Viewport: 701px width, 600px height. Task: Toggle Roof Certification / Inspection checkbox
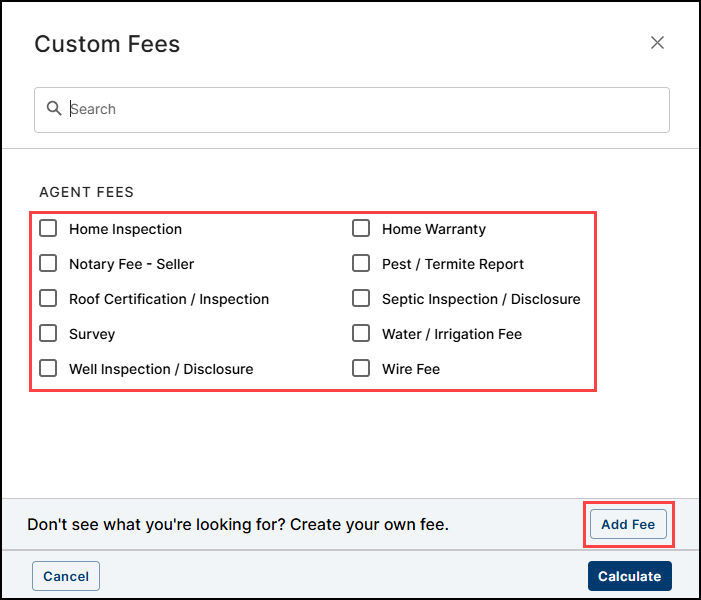tap(48, 299)
